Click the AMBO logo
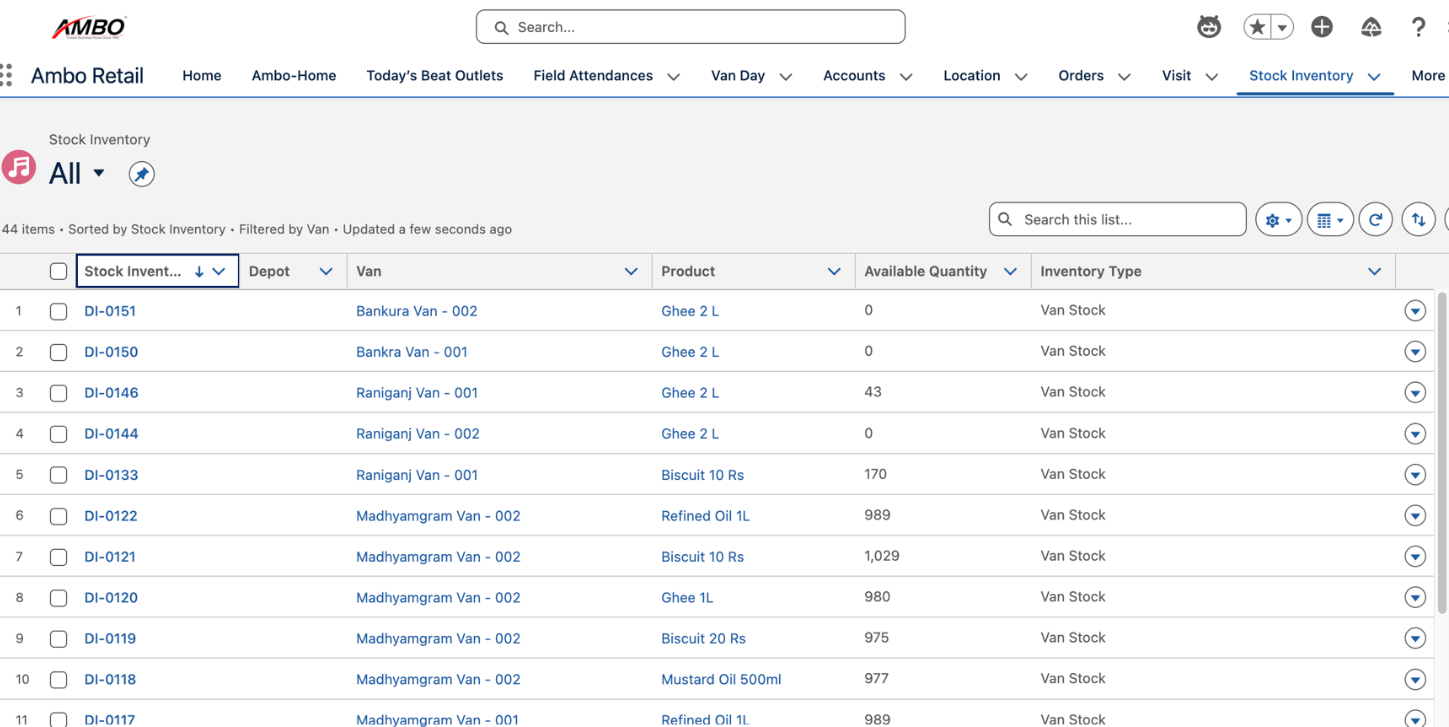Viewport: 1449px width, 727px height. point(89,27)
